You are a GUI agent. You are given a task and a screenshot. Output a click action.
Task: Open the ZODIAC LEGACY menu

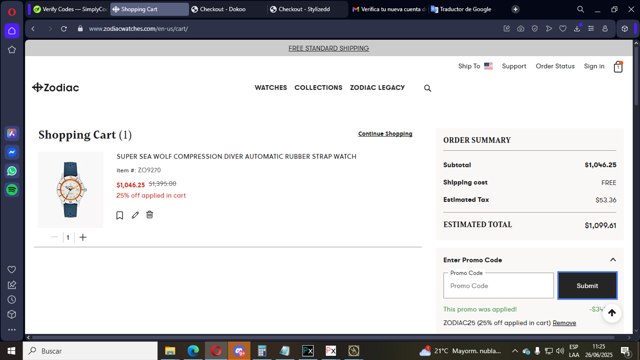pyautogui.click(x=377, y=87)
